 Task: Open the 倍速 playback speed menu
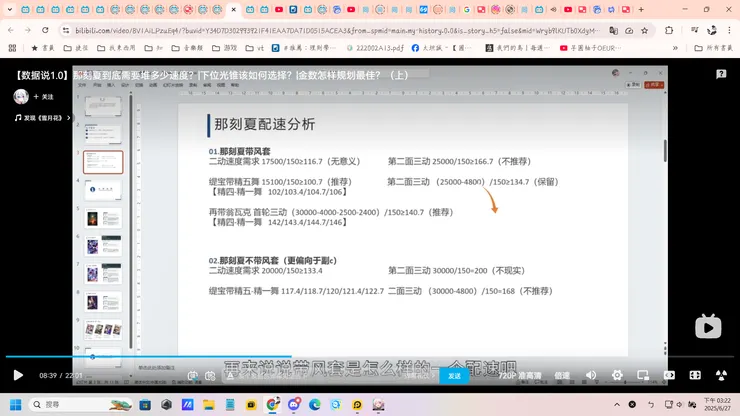(x=562, y=375)
